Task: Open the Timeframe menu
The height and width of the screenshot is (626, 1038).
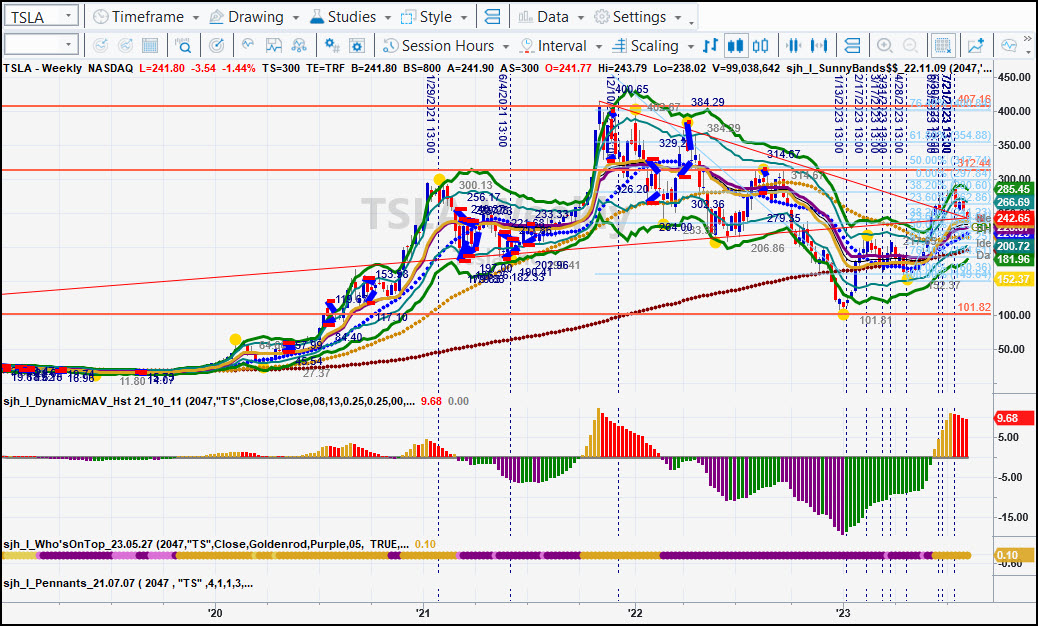Action: (146, 17)
